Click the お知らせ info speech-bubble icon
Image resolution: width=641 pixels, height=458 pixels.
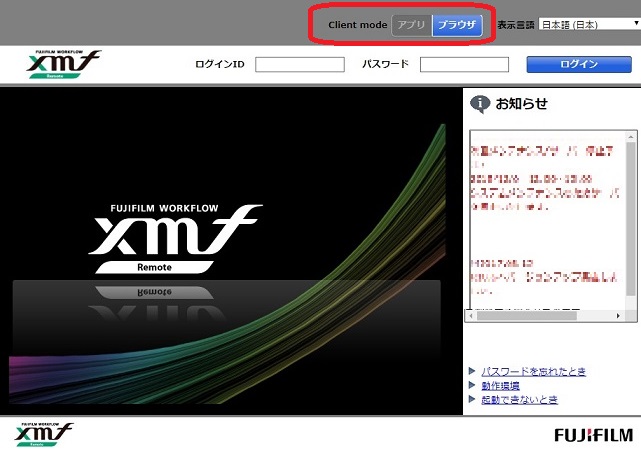480,104
